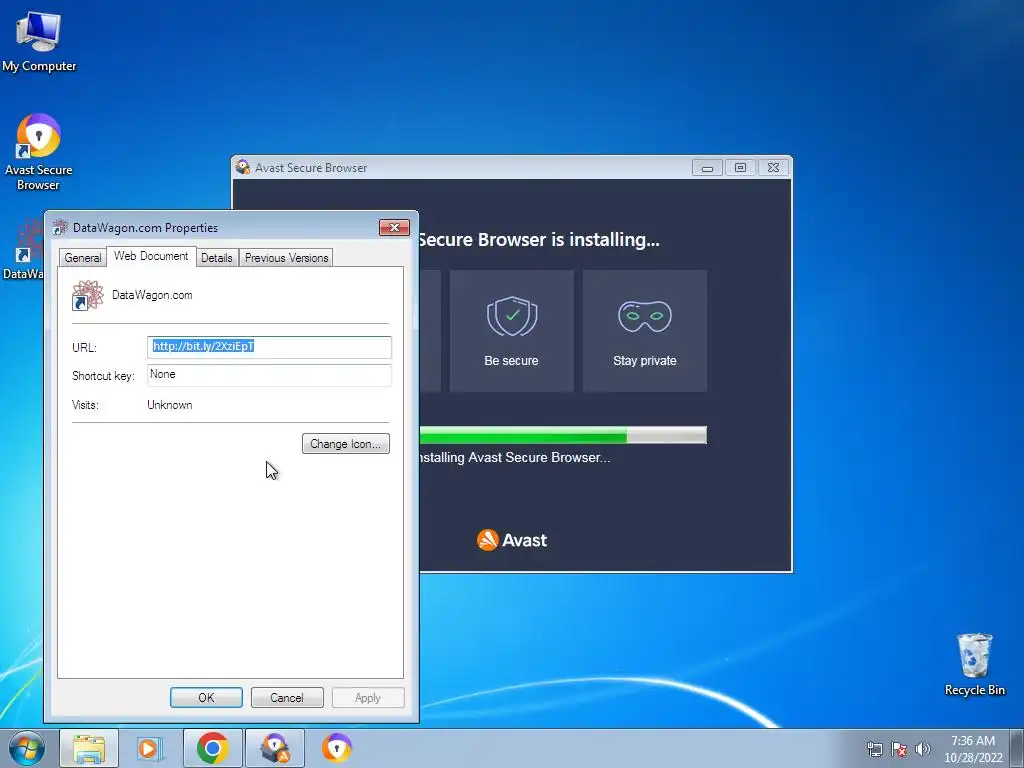
Task: Open the Windows Start menu orb
Action: click(27, 748)
